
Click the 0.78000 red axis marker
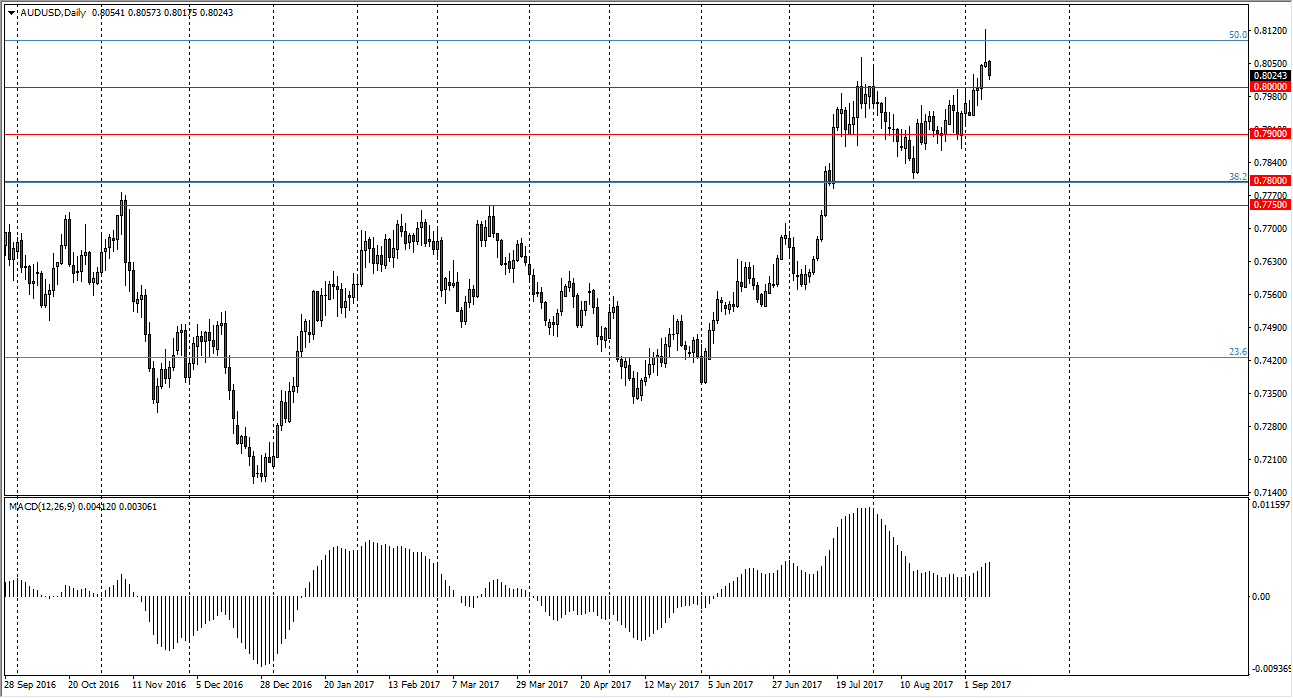point(1270,180)
